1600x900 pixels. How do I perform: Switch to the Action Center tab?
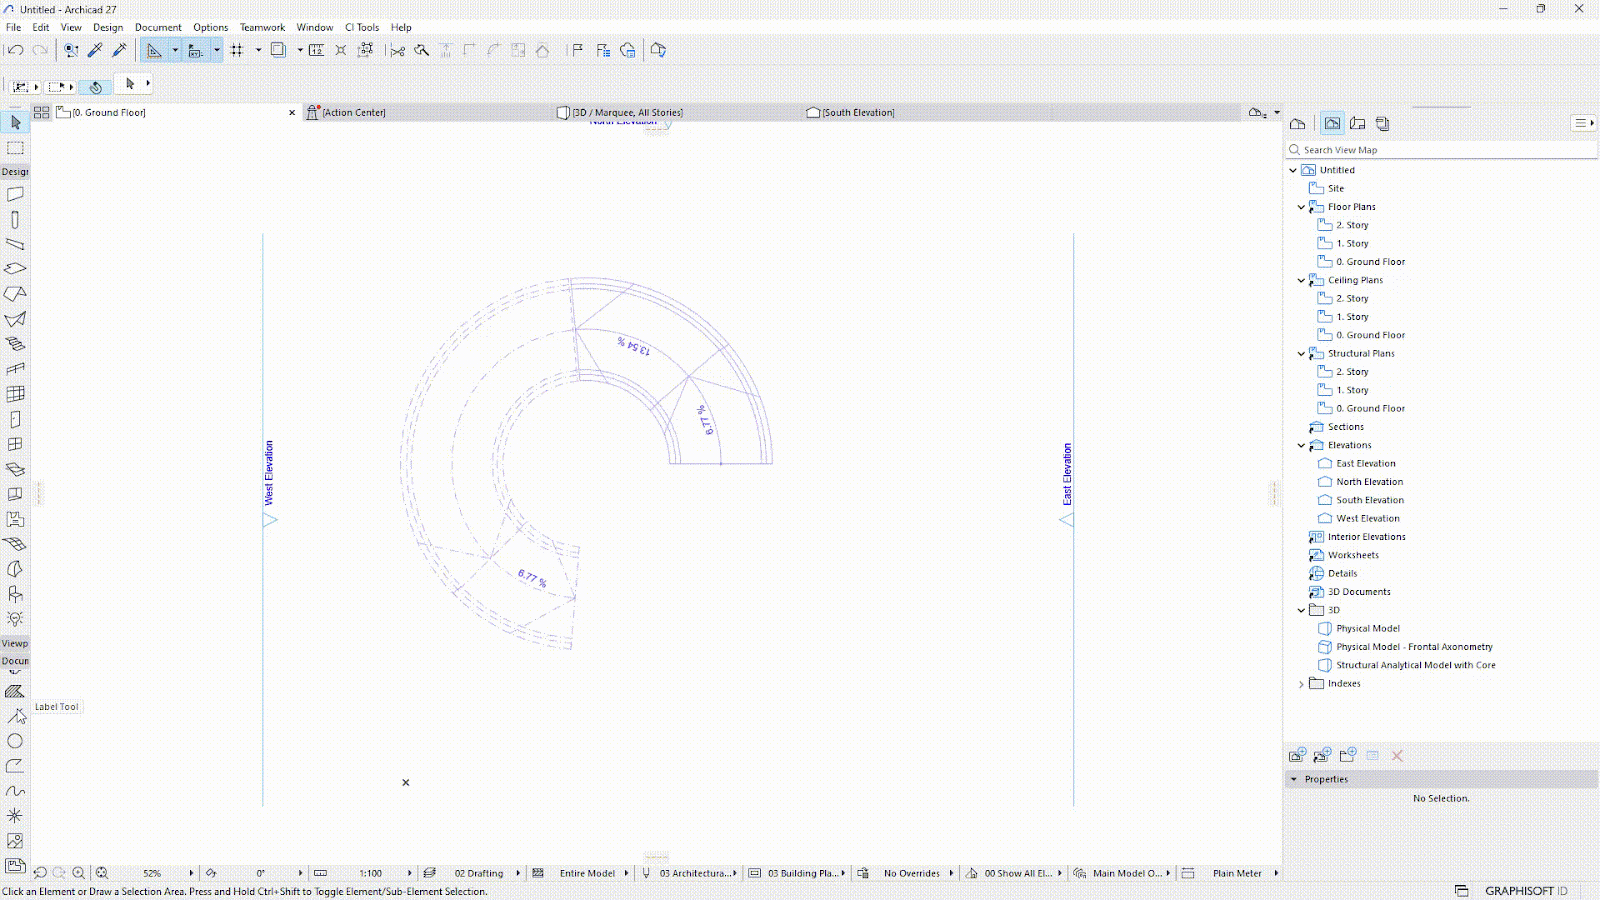(x=429, y=113)
